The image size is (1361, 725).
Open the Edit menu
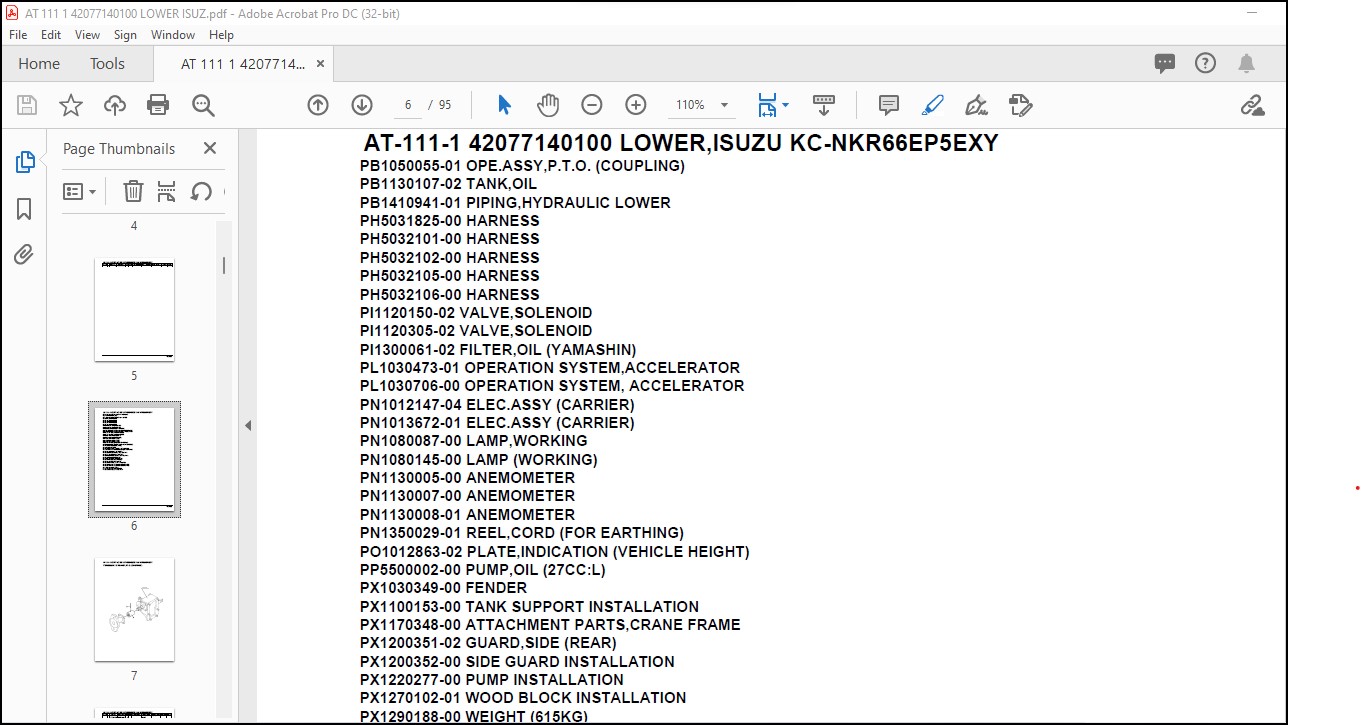point(51,34)
